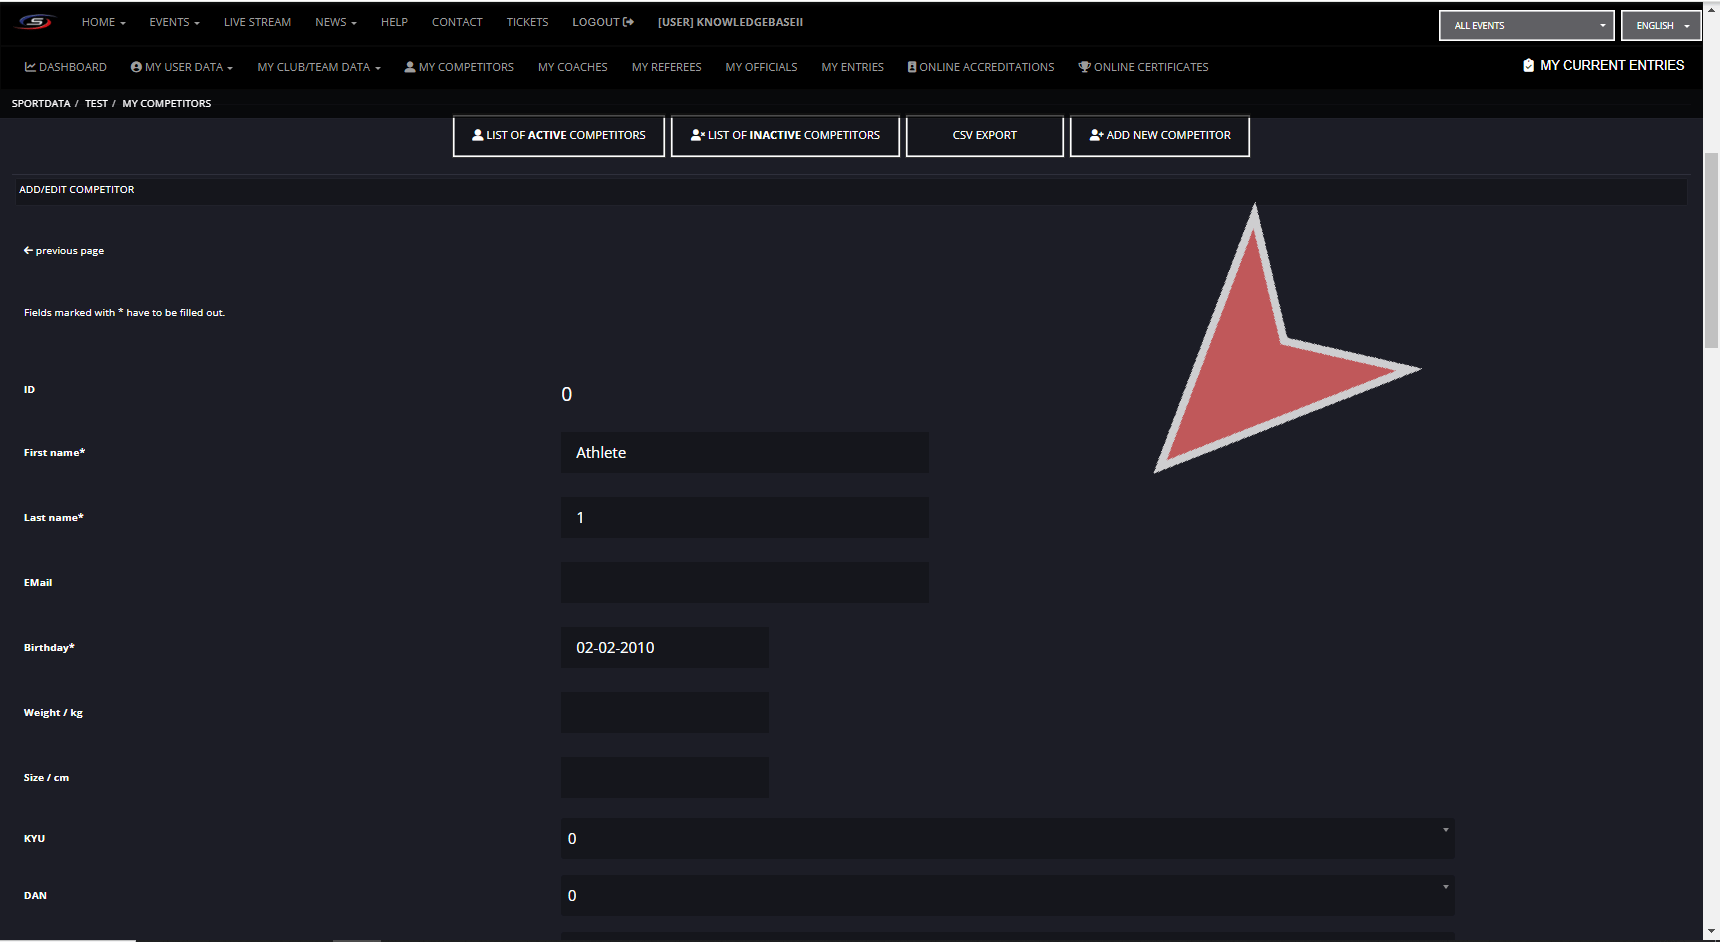Viewport: 1721px width, 942px height.
Task: Click the EMail input field
Action: click(744, 583)
